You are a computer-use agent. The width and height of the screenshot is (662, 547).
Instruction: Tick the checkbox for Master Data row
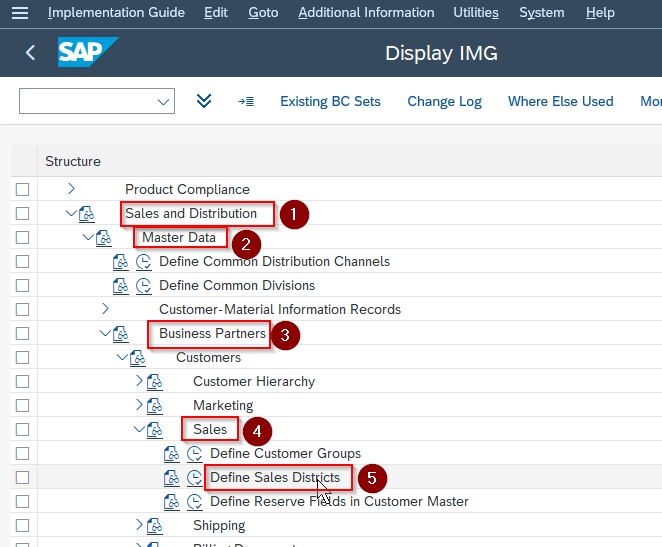coord(22,238)
